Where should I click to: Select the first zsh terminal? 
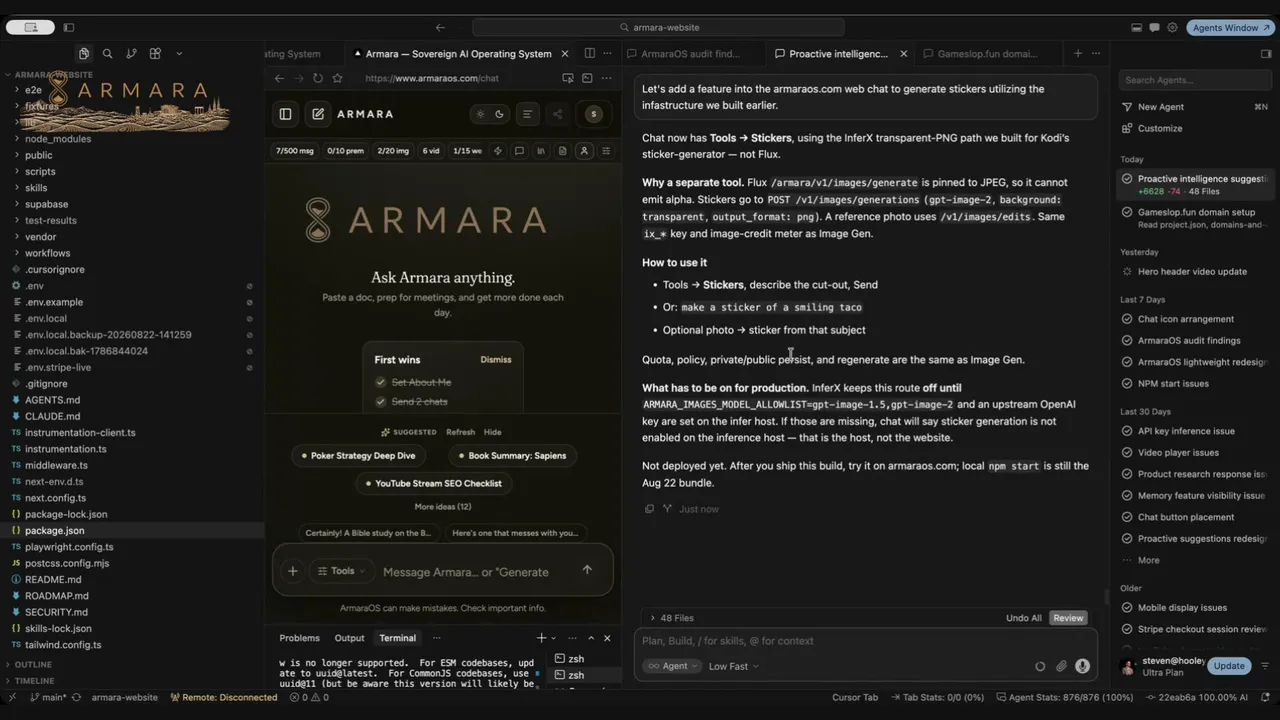tap(576, 659)
